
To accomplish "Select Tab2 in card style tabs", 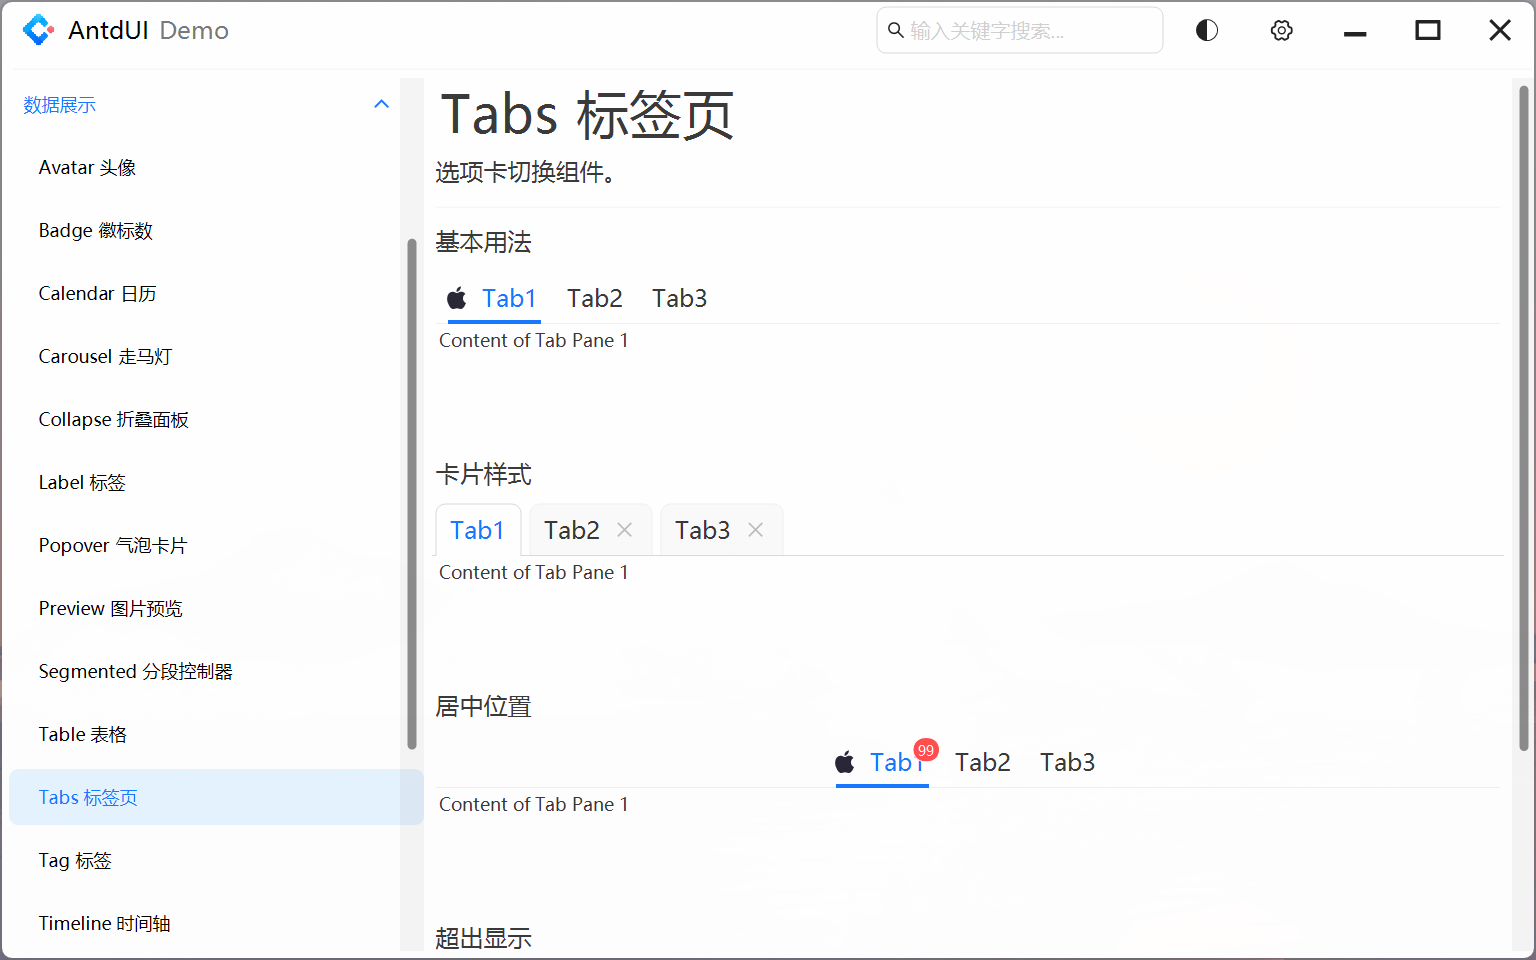I will pos(571,529).
